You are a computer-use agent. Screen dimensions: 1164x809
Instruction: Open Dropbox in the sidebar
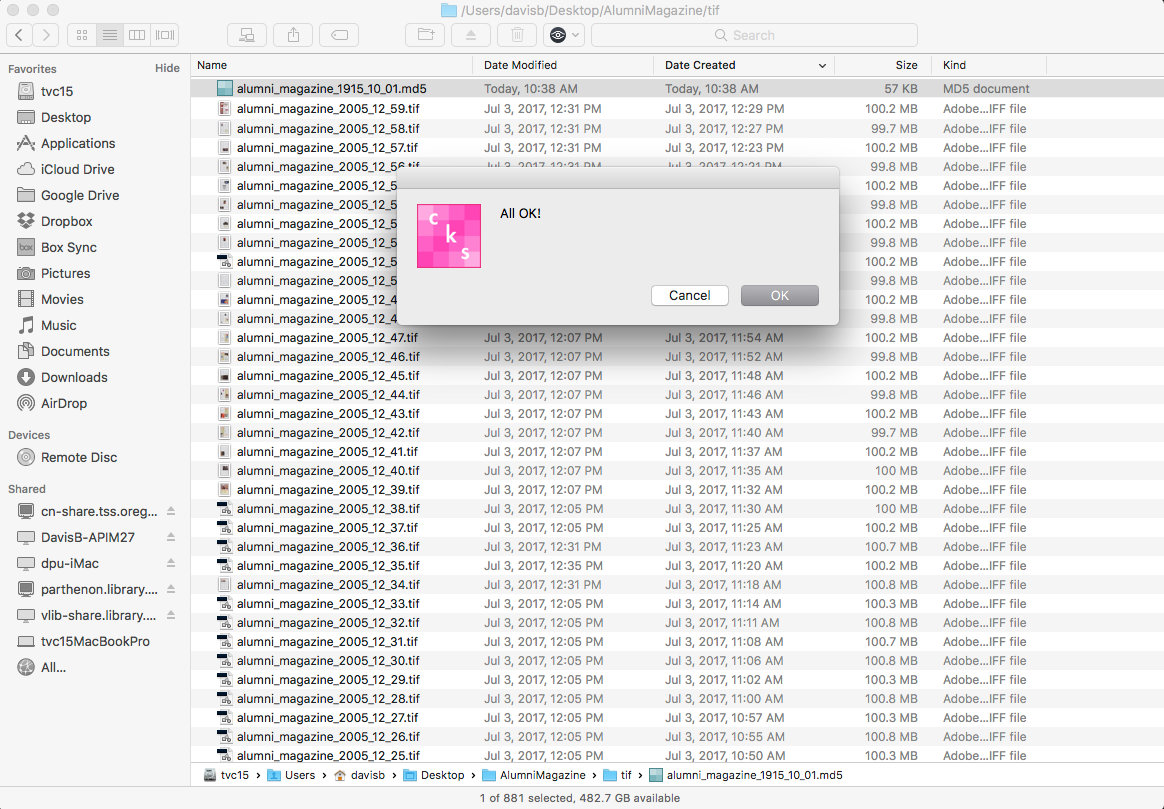[x=66, y=221]
